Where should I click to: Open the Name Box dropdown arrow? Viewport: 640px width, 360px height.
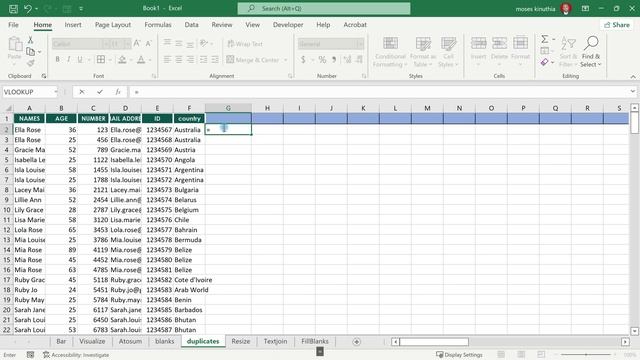56,92
